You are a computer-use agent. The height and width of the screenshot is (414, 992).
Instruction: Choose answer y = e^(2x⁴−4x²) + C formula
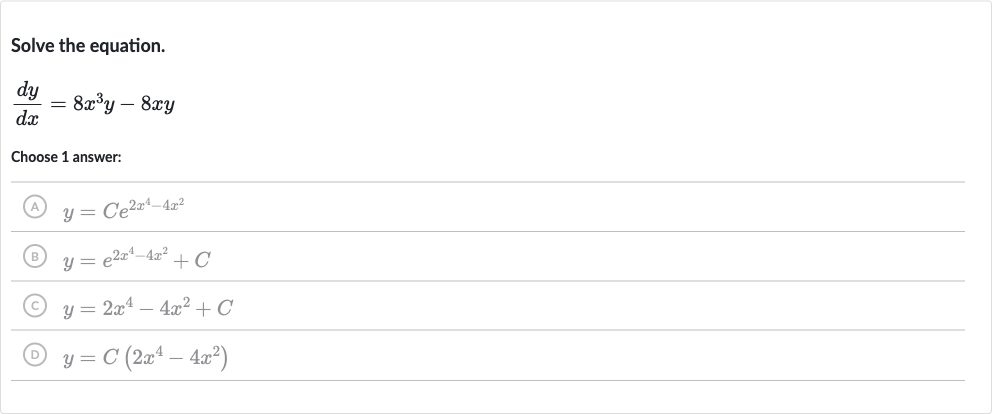136,258
